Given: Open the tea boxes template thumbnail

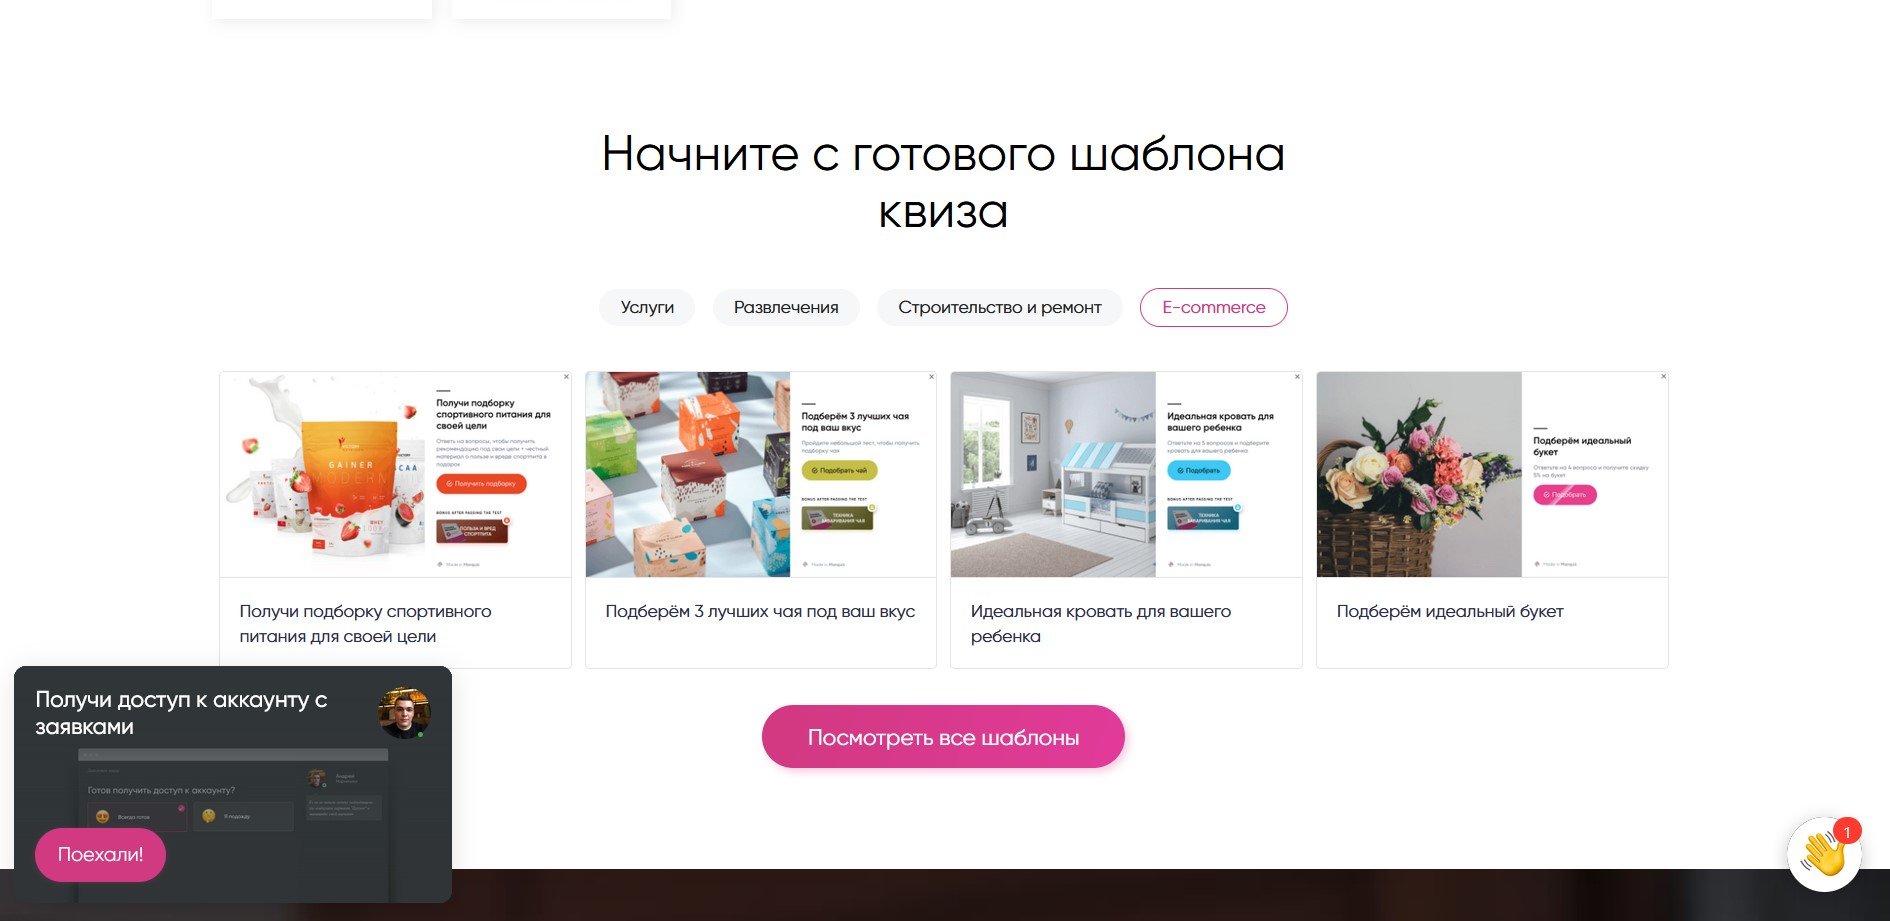Looking at the screenshot, I should [x=687, y=475].
